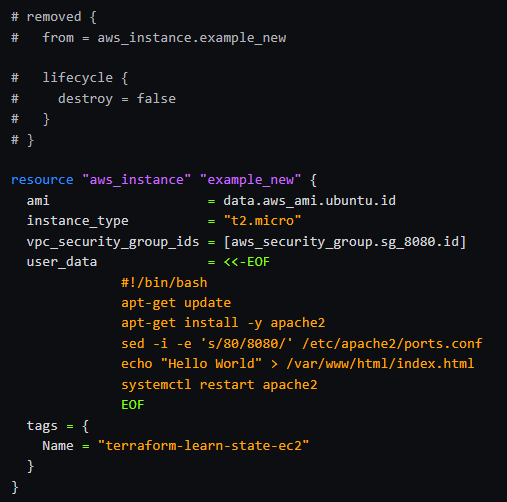Click the value "data.aws_ami.ubuntu.id"
Screen dimensions: 507x502
(309, 201)
